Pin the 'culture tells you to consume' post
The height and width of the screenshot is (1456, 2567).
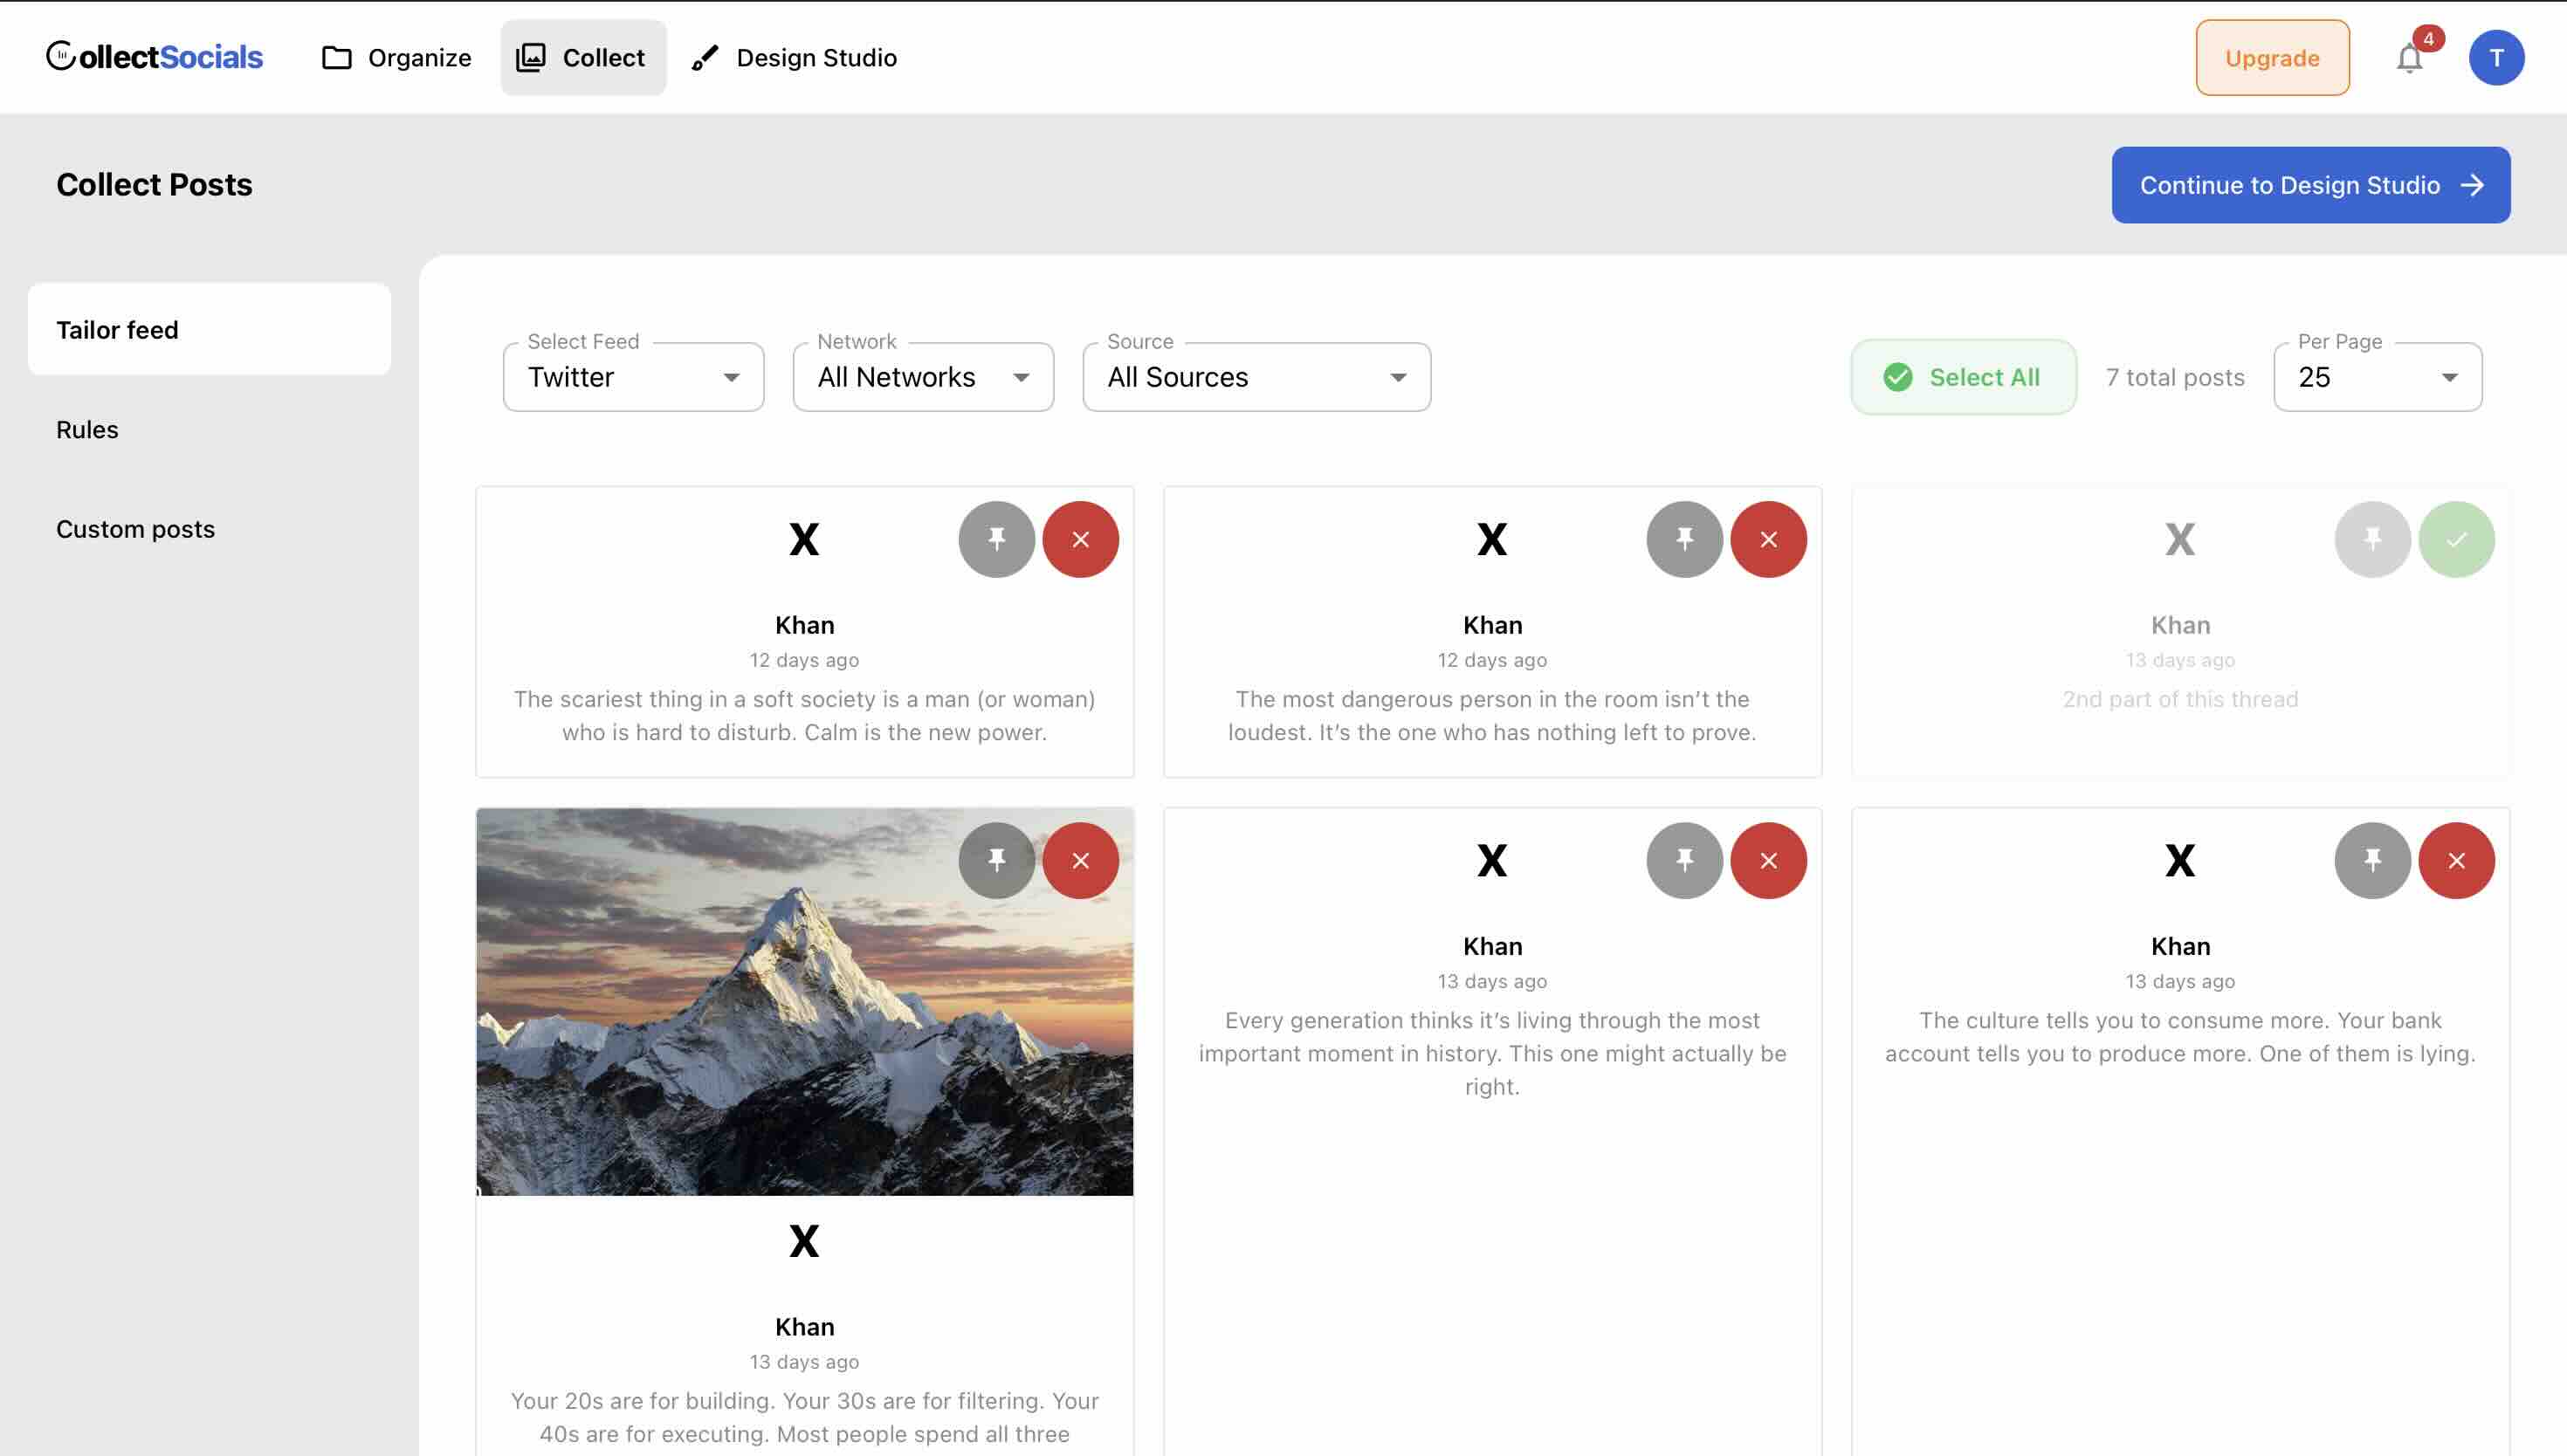[x=2372, y=860]
